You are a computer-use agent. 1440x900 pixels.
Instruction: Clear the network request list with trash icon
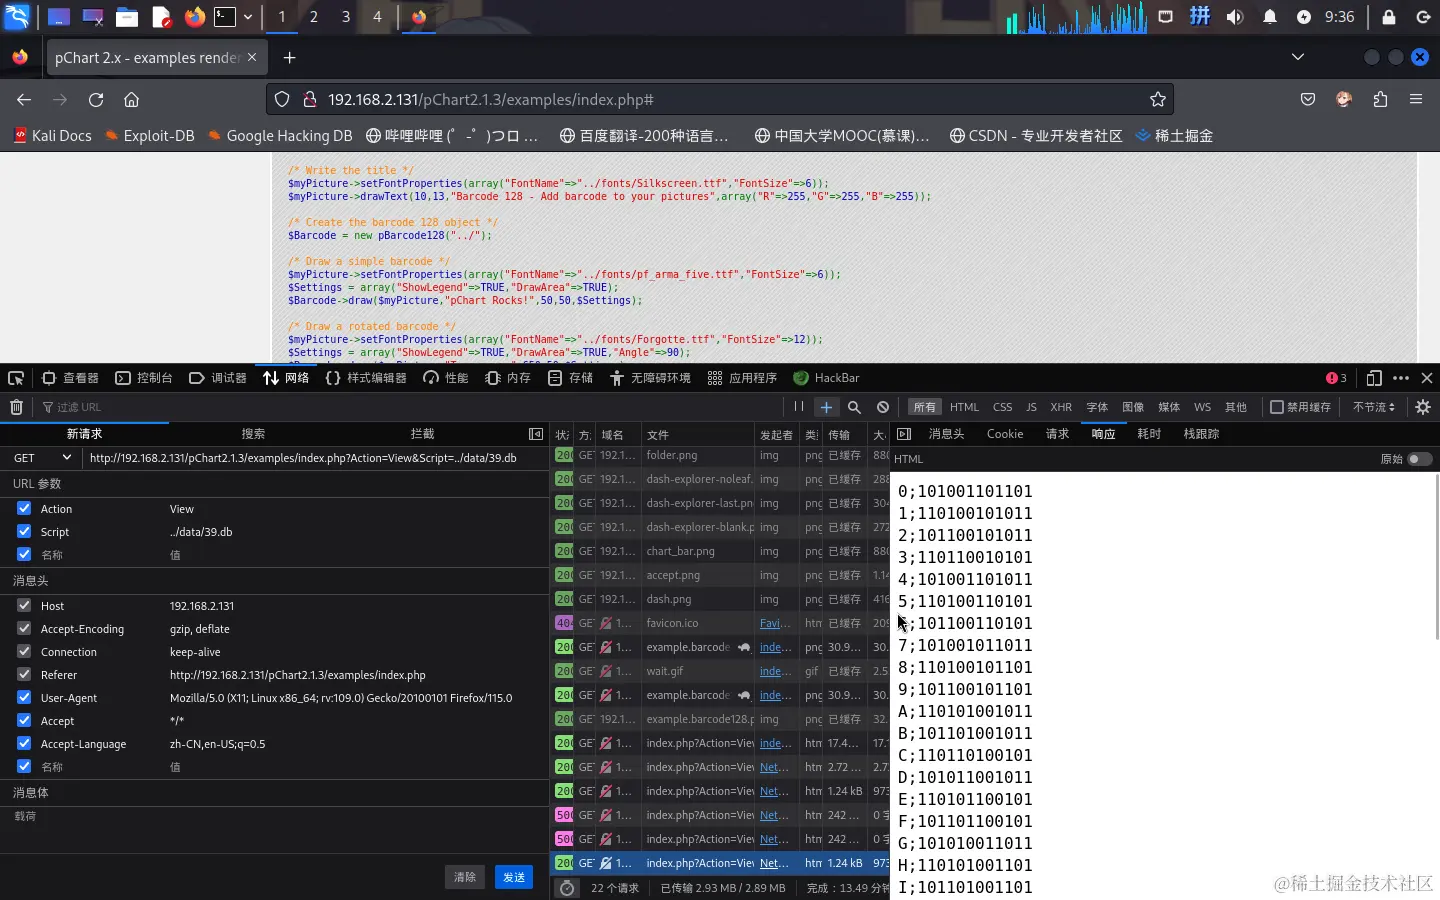pos(16,407)
